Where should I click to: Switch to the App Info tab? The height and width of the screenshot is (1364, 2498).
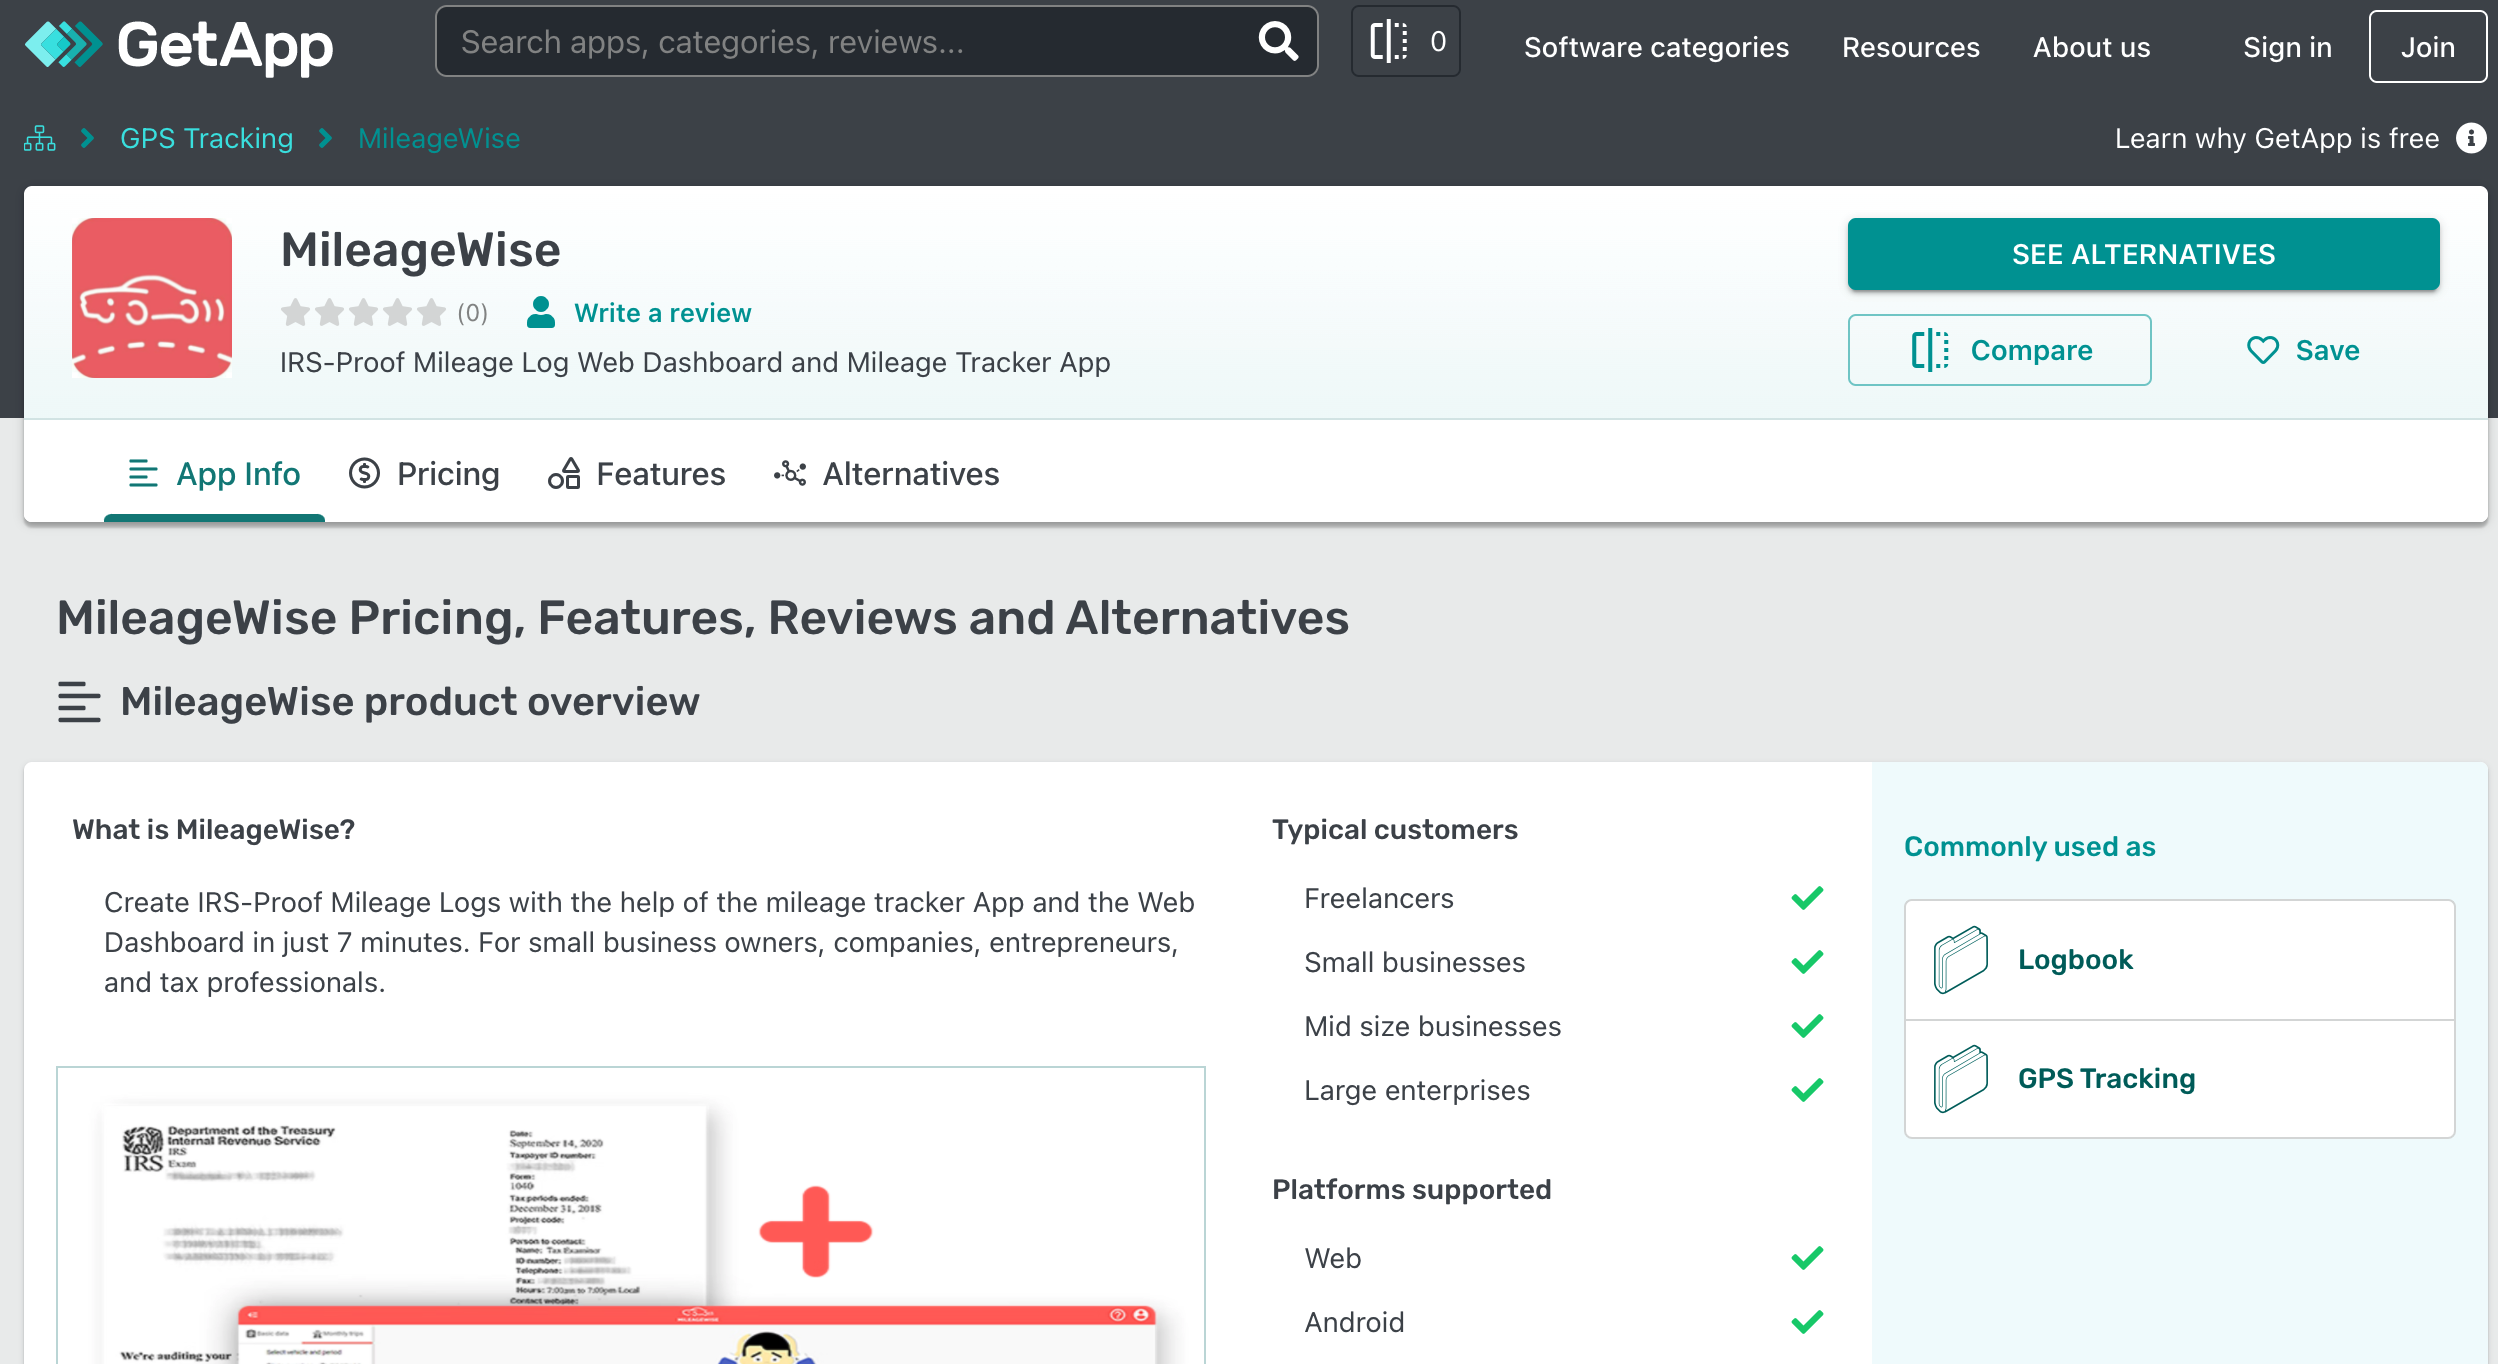(214, 474)
